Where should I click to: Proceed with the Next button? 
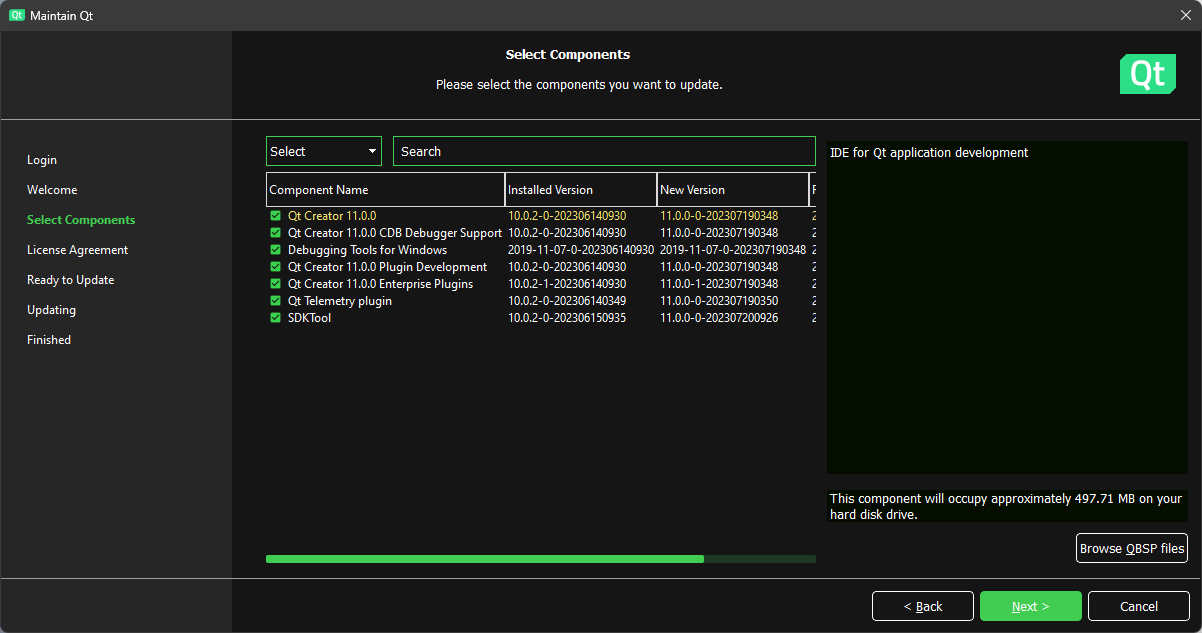point(1031,606)
